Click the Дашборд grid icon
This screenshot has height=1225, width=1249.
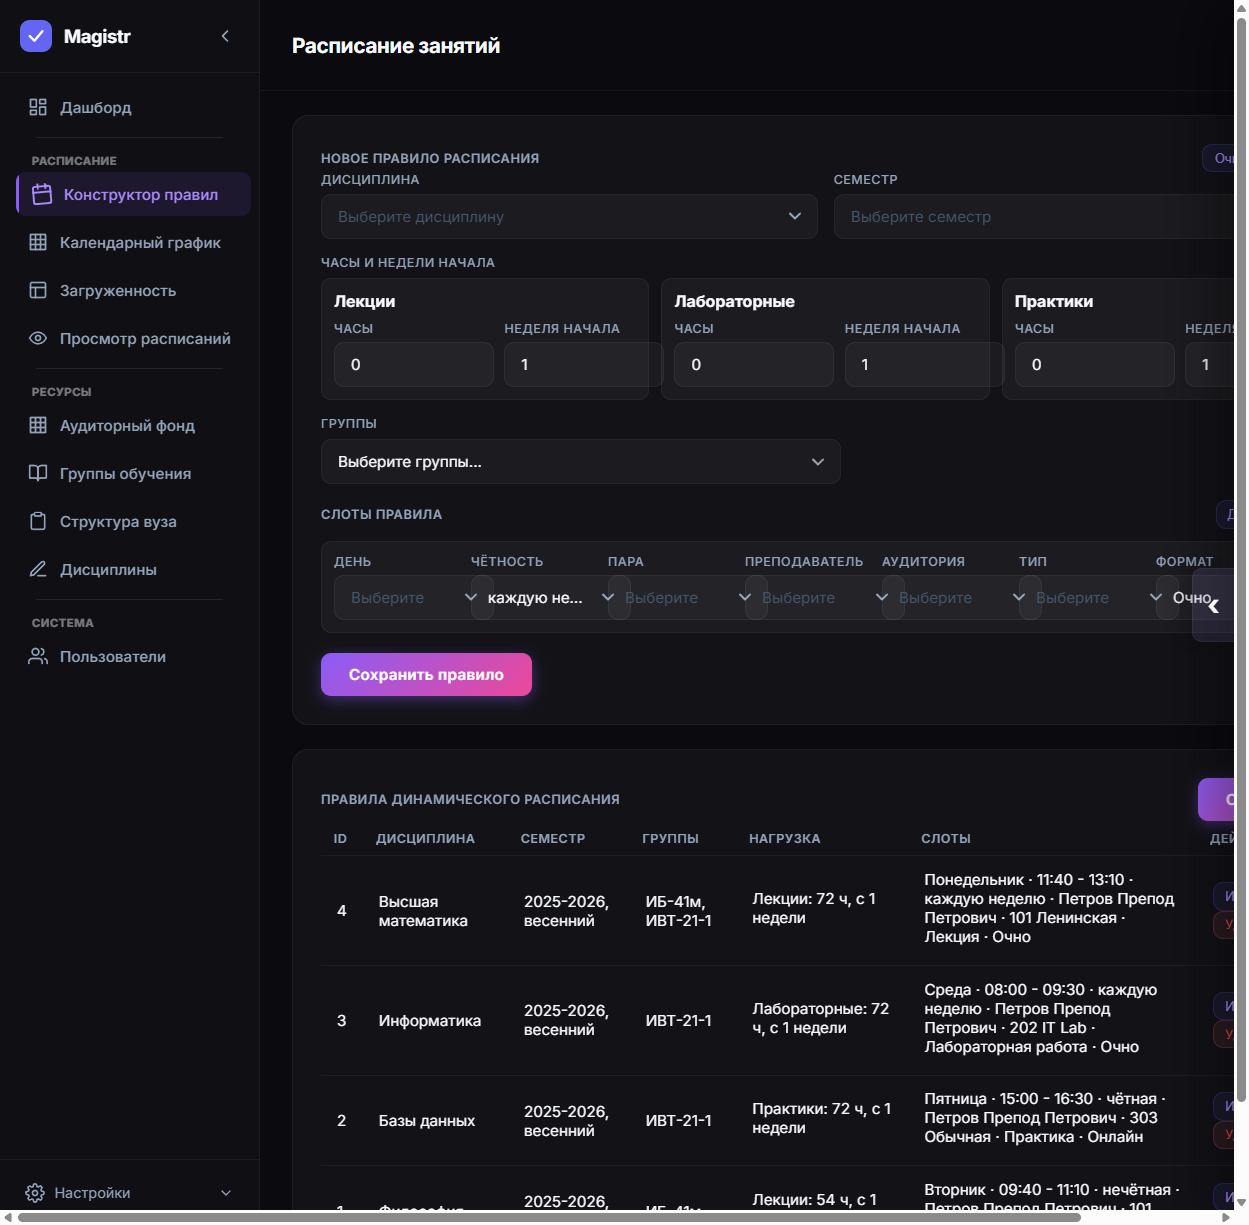[x=38, y=107]
